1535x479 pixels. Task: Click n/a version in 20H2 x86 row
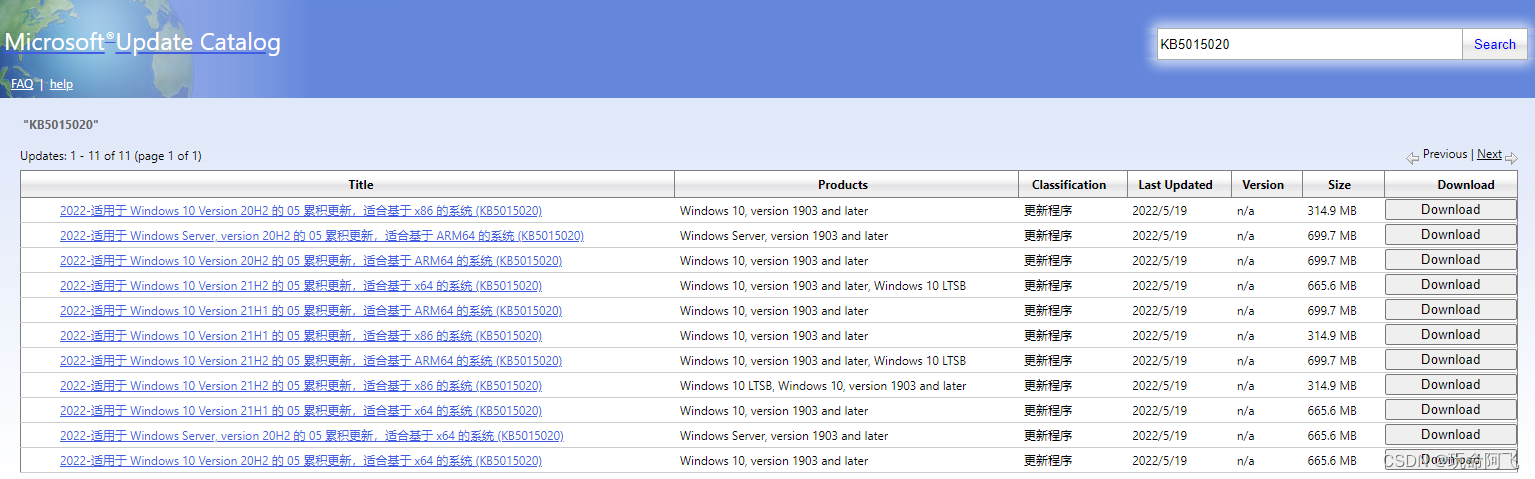coord(1245,211)
